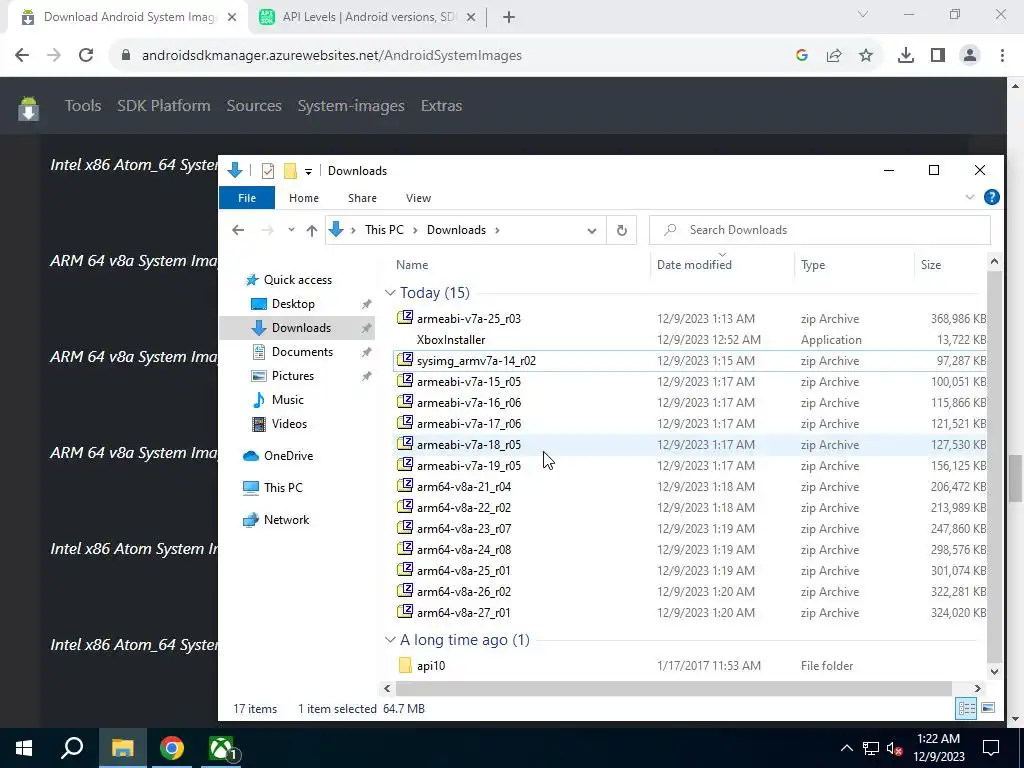Click the Chrome reload page icon
The width and height of the screenshot is (1024, 768).
coord(86,56)
